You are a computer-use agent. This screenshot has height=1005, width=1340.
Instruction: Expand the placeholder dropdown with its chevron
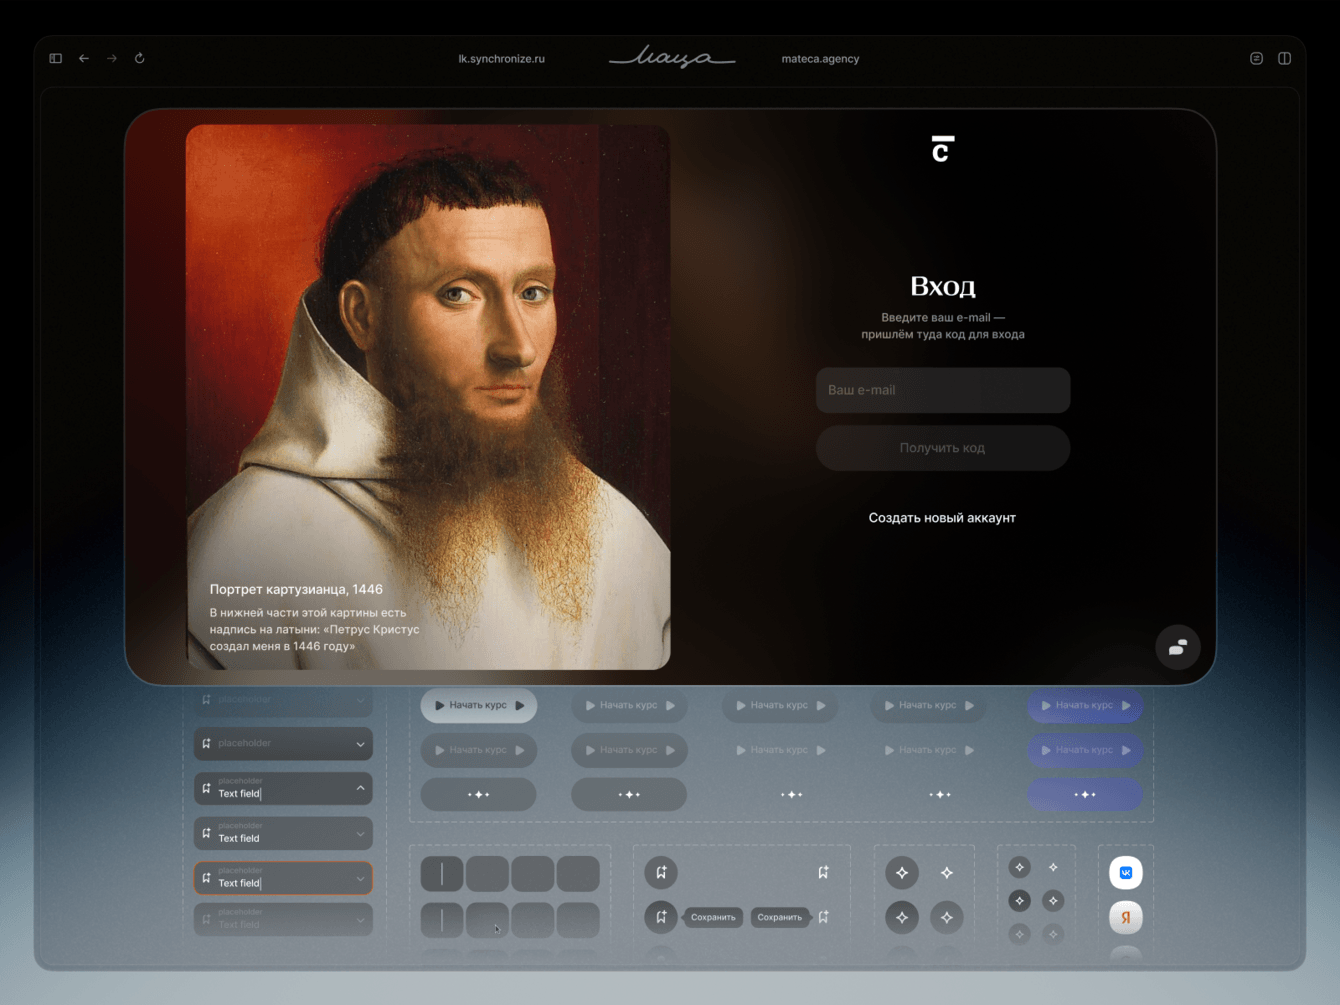click(360, 744)
